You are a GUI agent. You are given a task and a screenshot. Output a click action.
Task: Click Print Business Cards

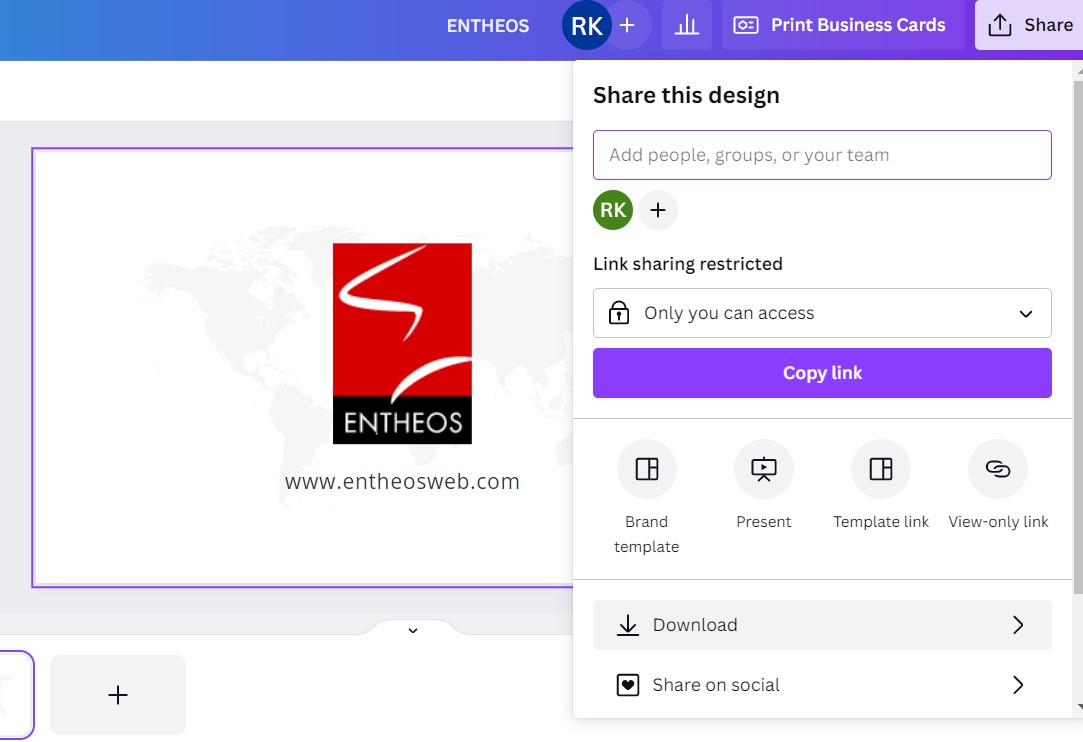(x=842, y=25)
